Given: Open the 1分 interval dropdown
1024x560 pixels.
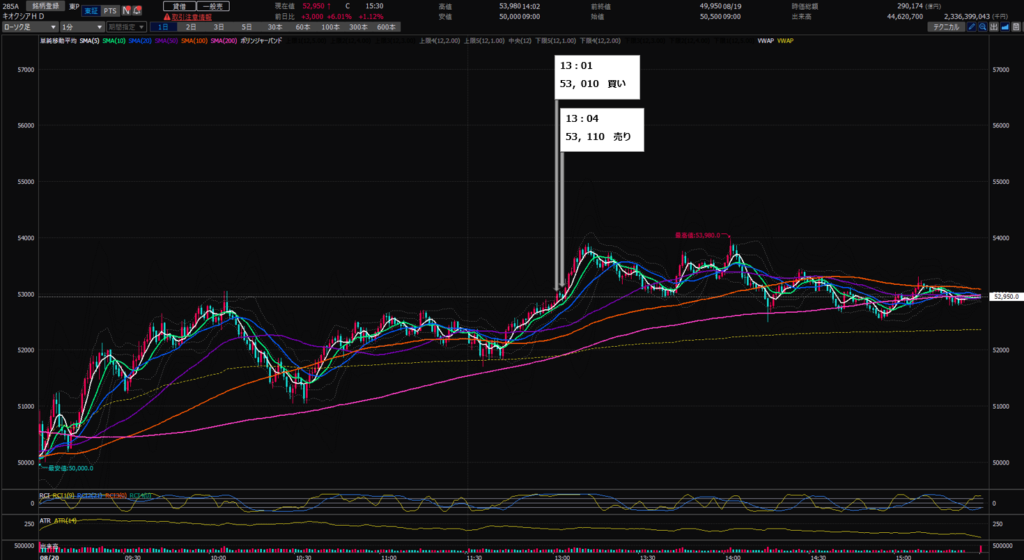Looking at the screenshot, I should click(82, 27).
